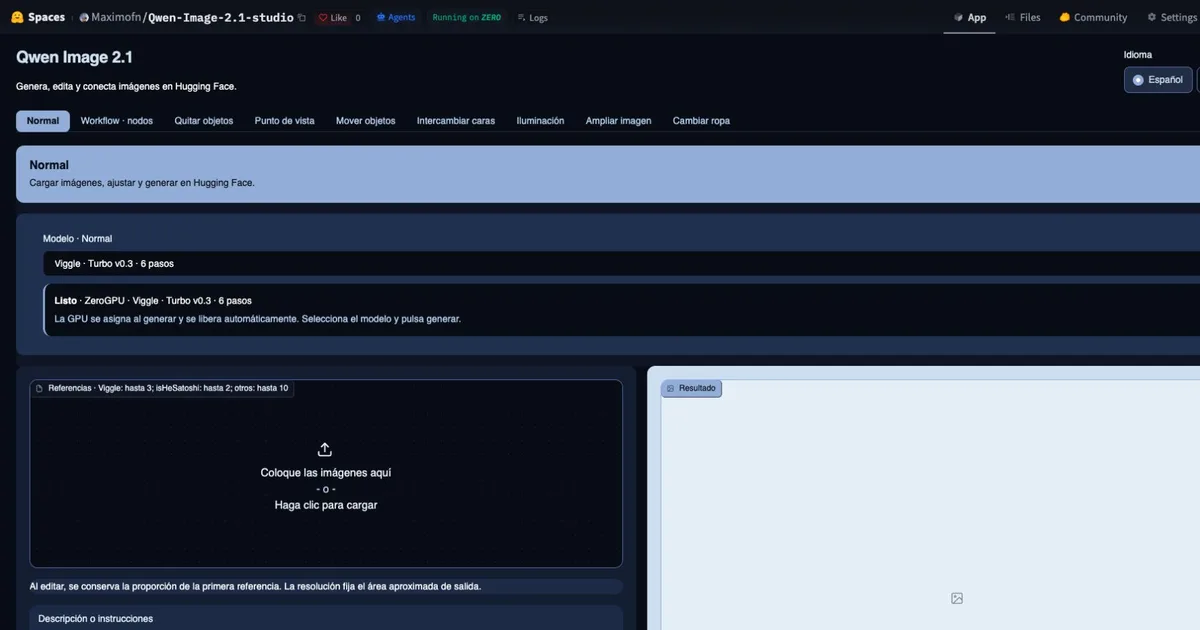The image size is (1200, 630).
Task: Copy the space name with the copy icon
Action: (302, 17)
